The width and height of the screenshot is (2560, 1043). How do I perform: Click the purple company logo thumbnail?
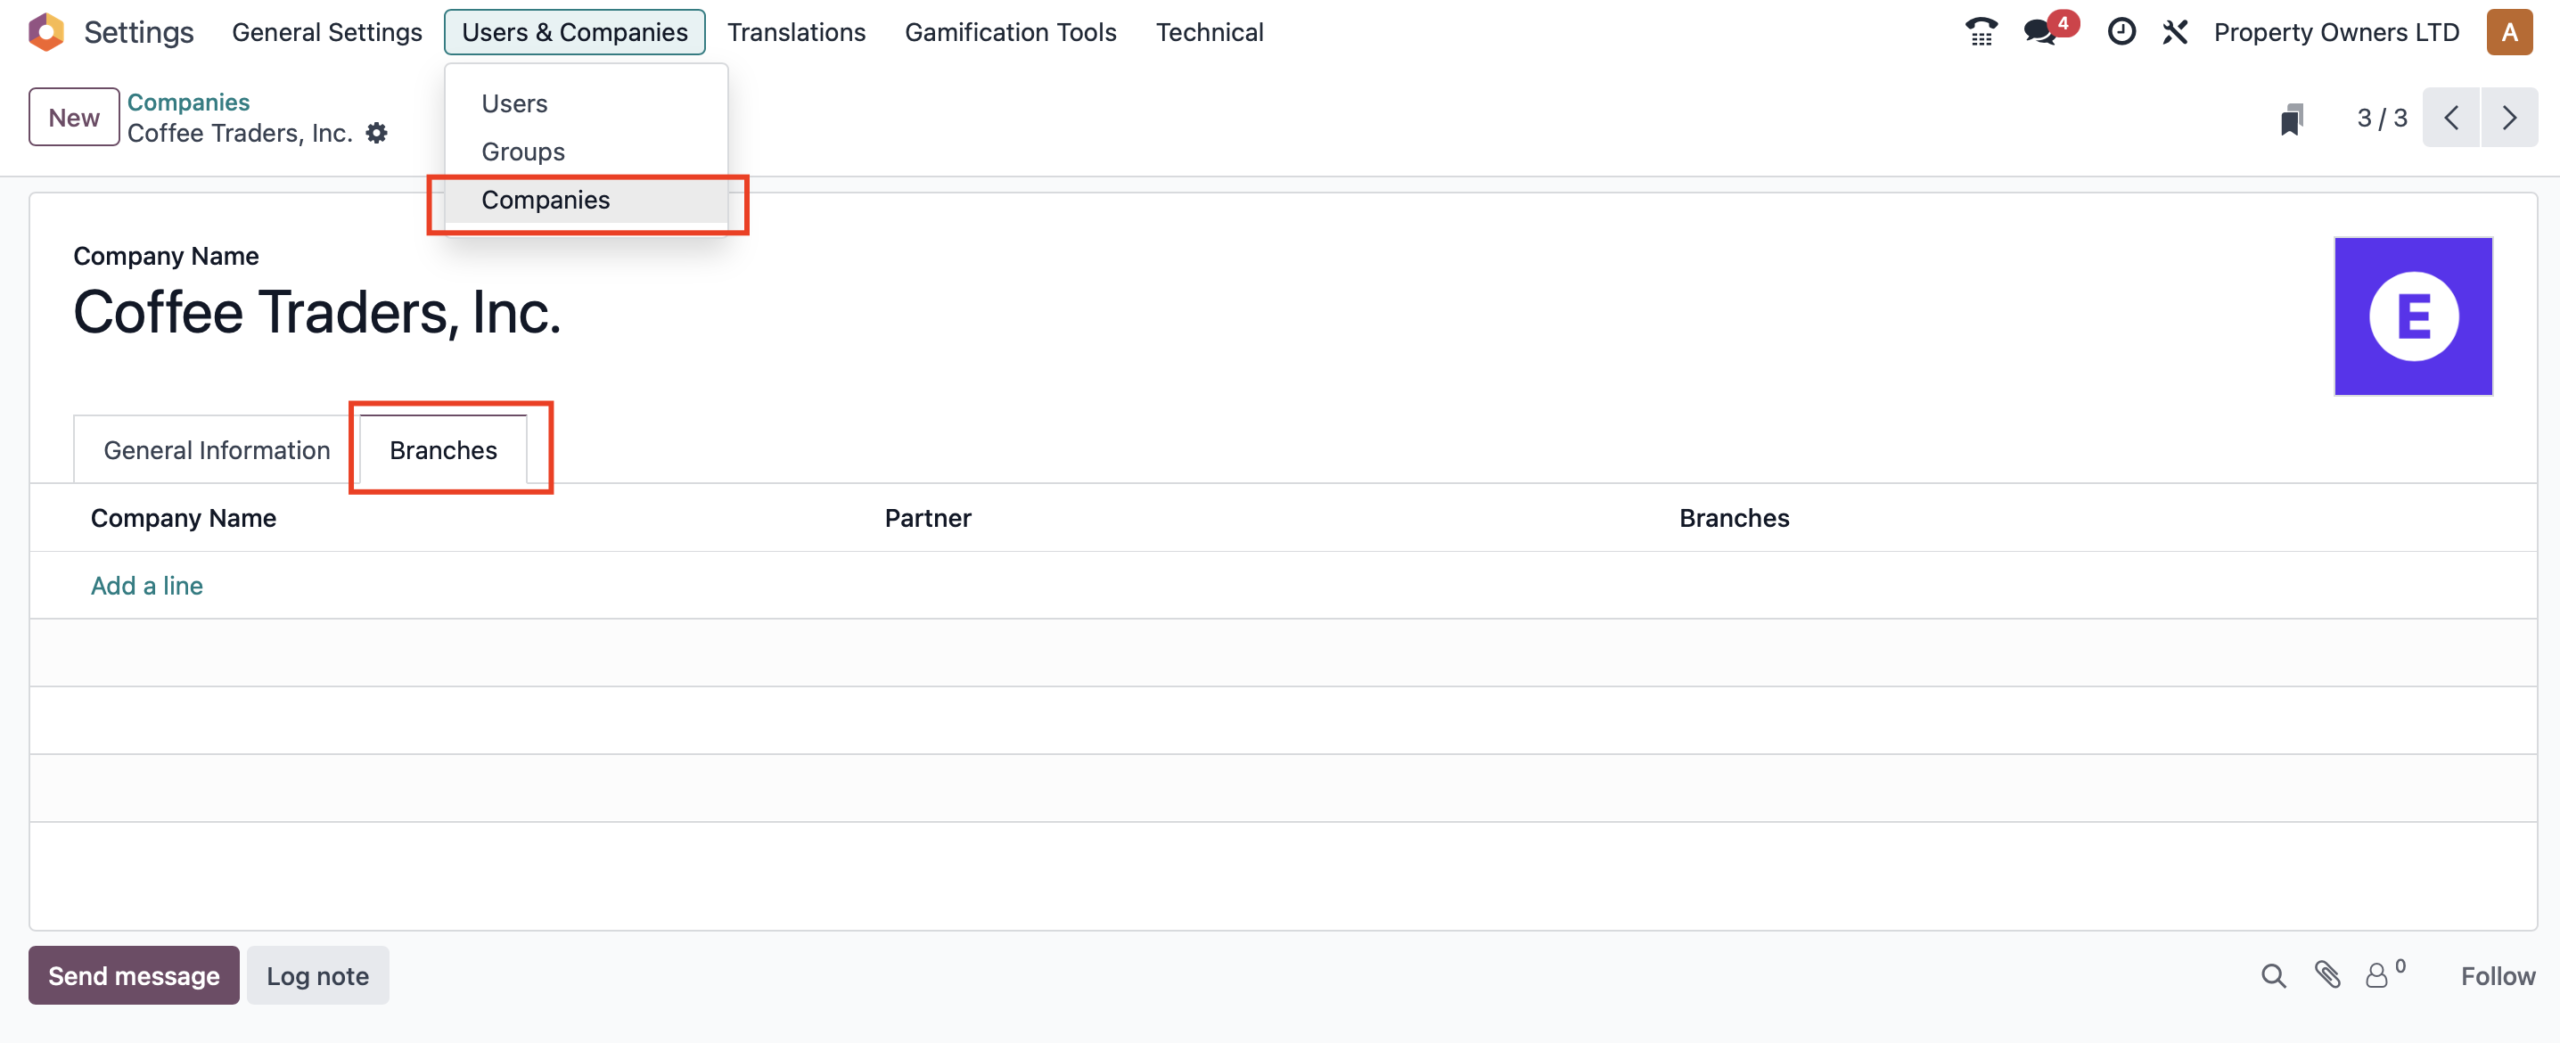[2412, 316]
